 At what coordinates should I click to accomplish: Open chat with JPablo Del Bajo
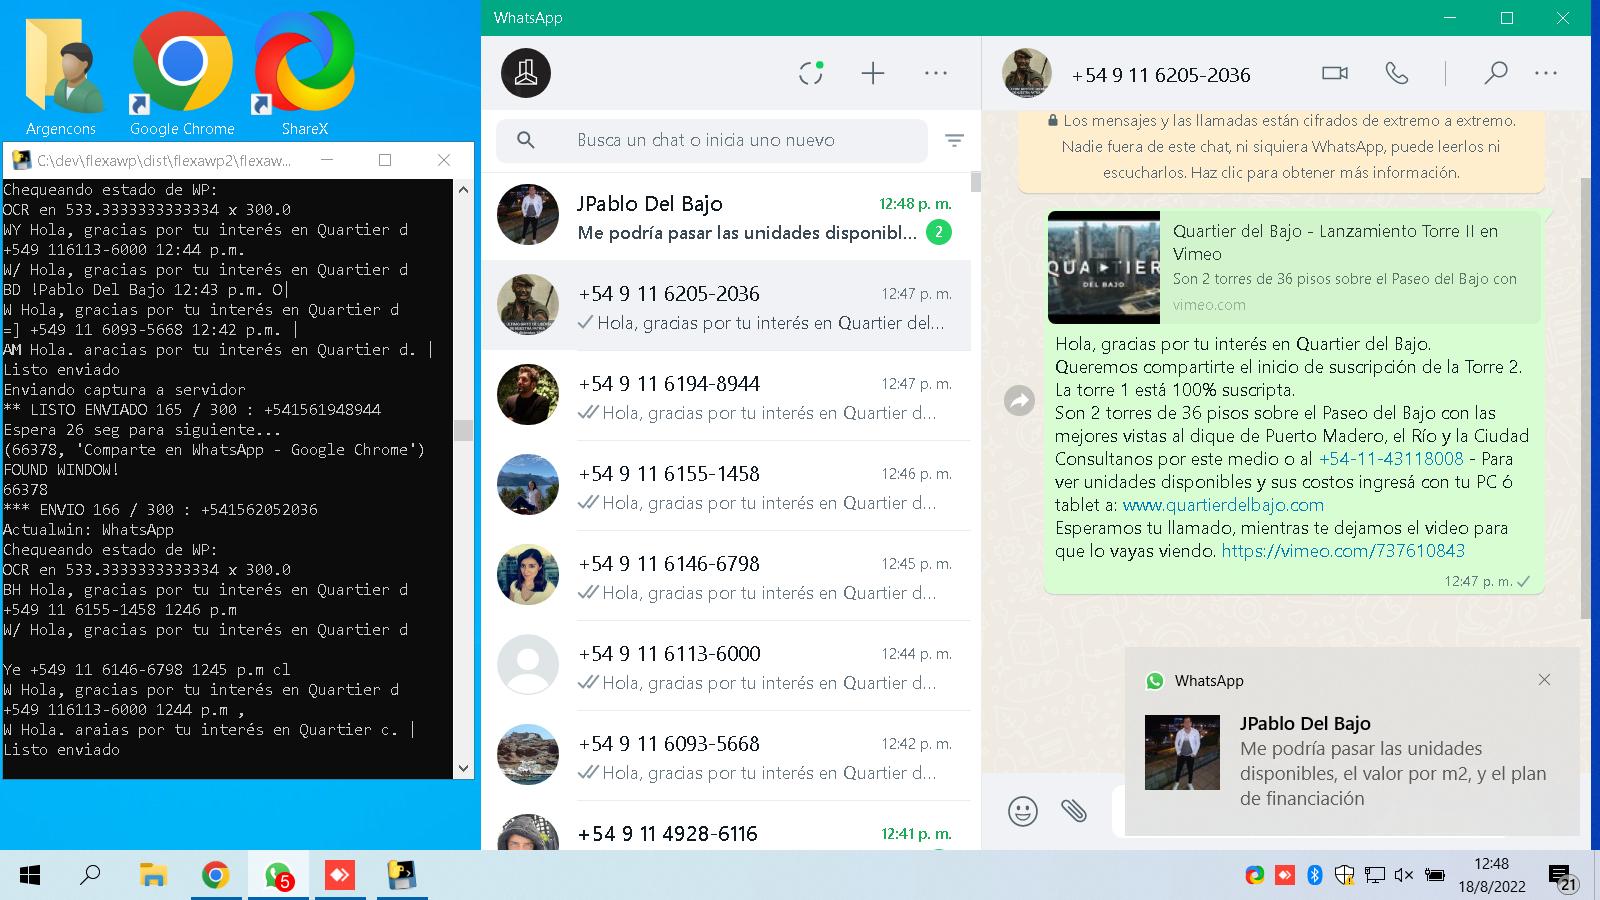[726, 216]
